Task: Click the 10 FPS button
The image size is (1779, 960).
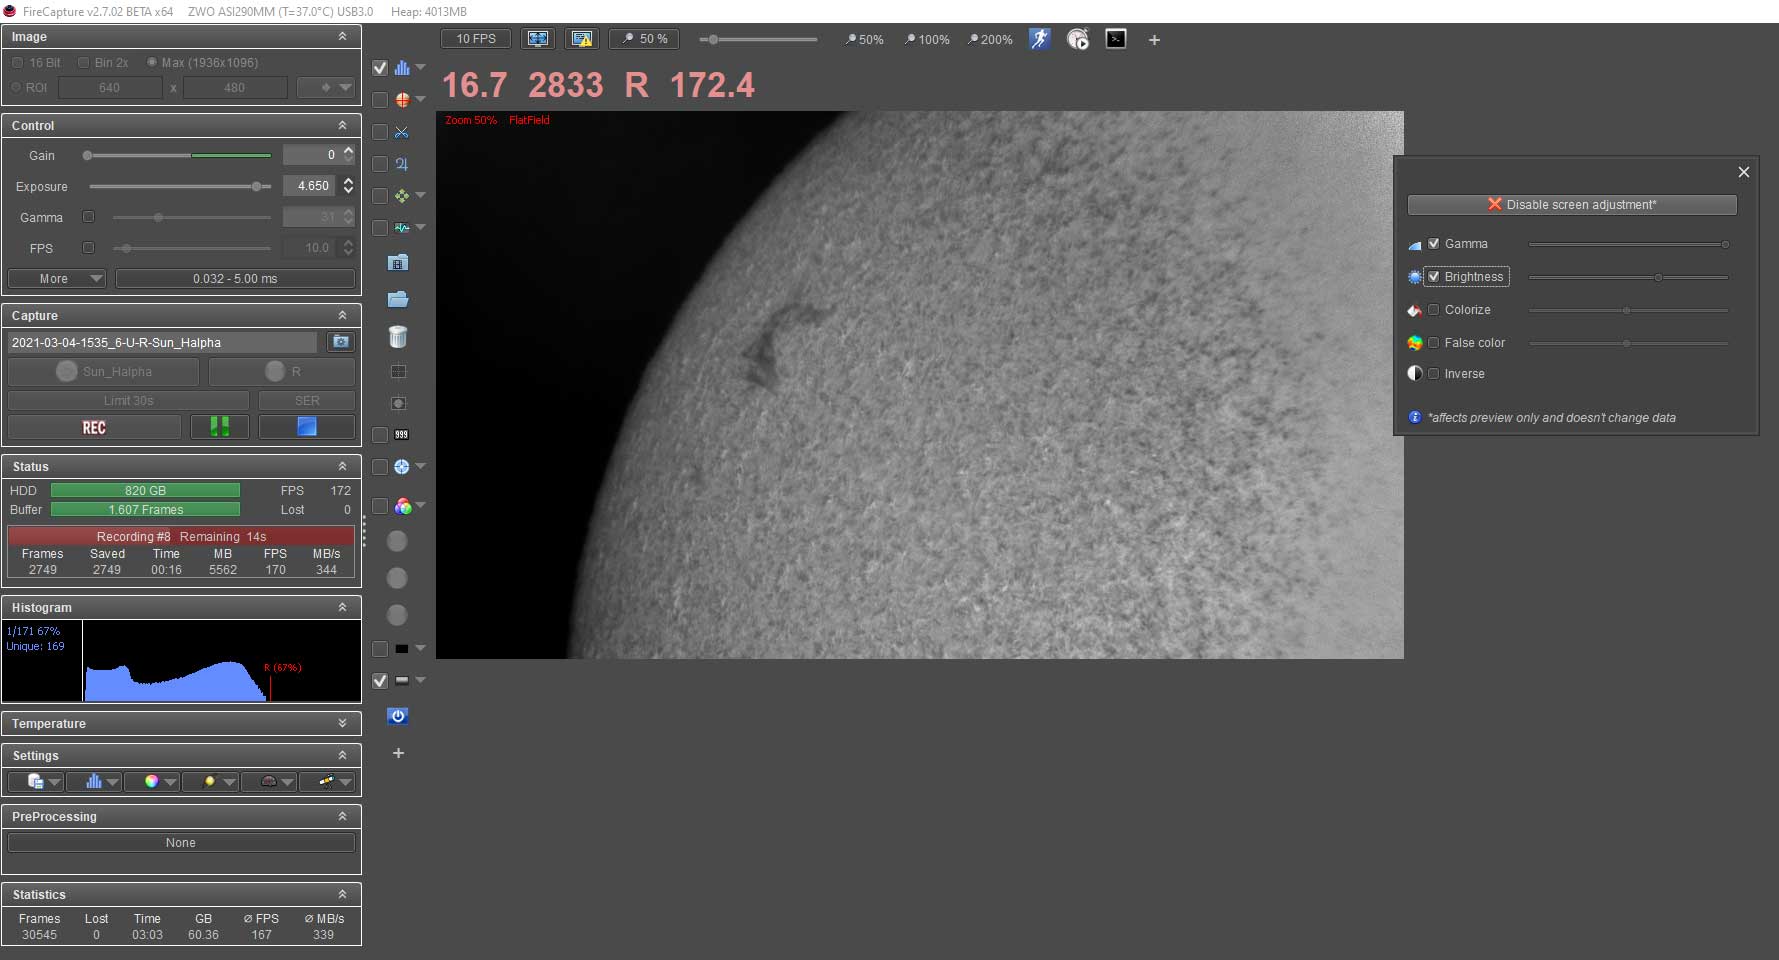Action: 476,39
